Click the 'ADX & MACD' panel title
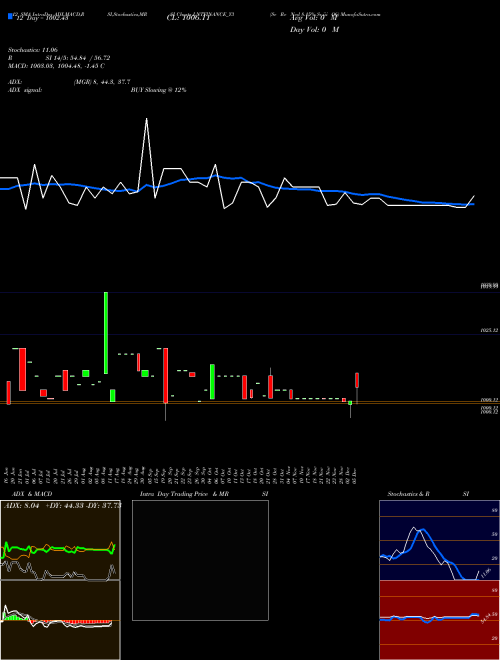 coord(32,494)
